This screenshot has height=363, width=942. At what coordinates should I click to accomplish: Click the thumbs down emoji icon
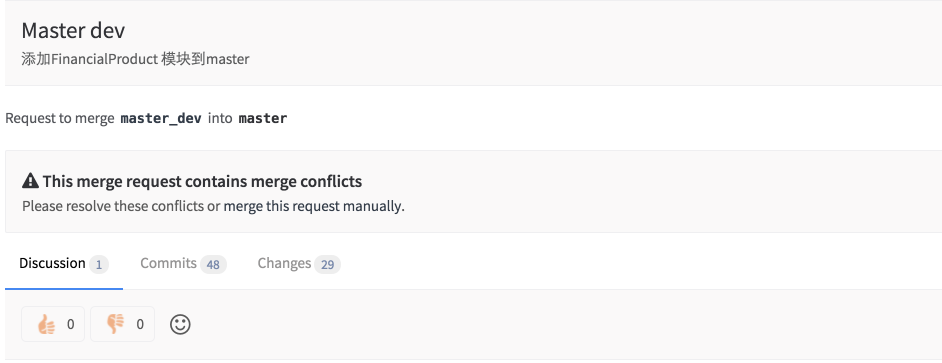pyautogui.click(x=115, y=325)
